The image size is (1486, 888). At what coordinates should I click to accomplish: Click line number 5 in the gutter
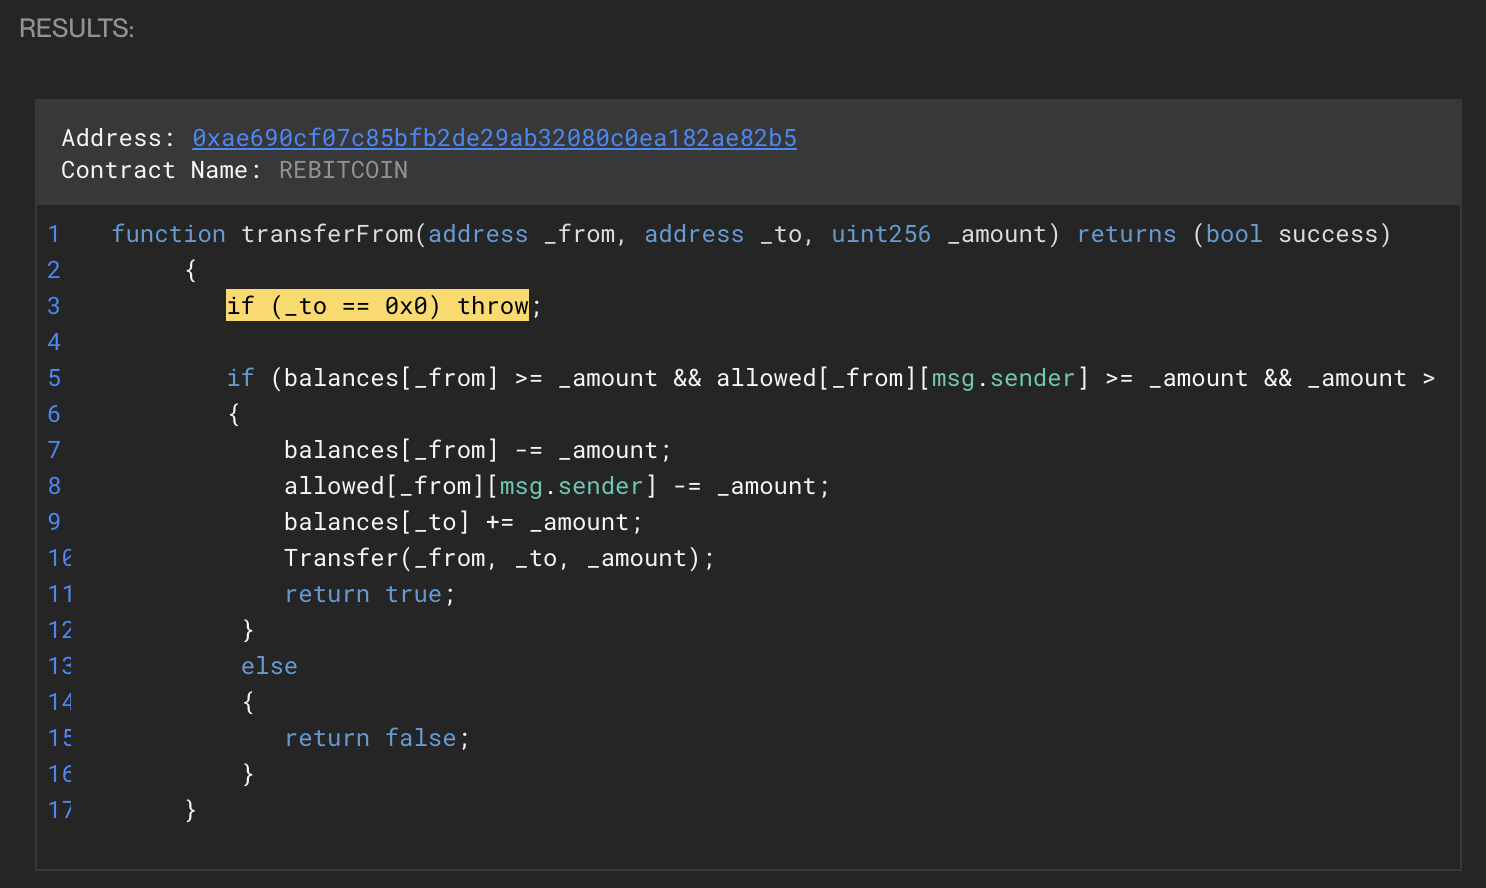54,378
